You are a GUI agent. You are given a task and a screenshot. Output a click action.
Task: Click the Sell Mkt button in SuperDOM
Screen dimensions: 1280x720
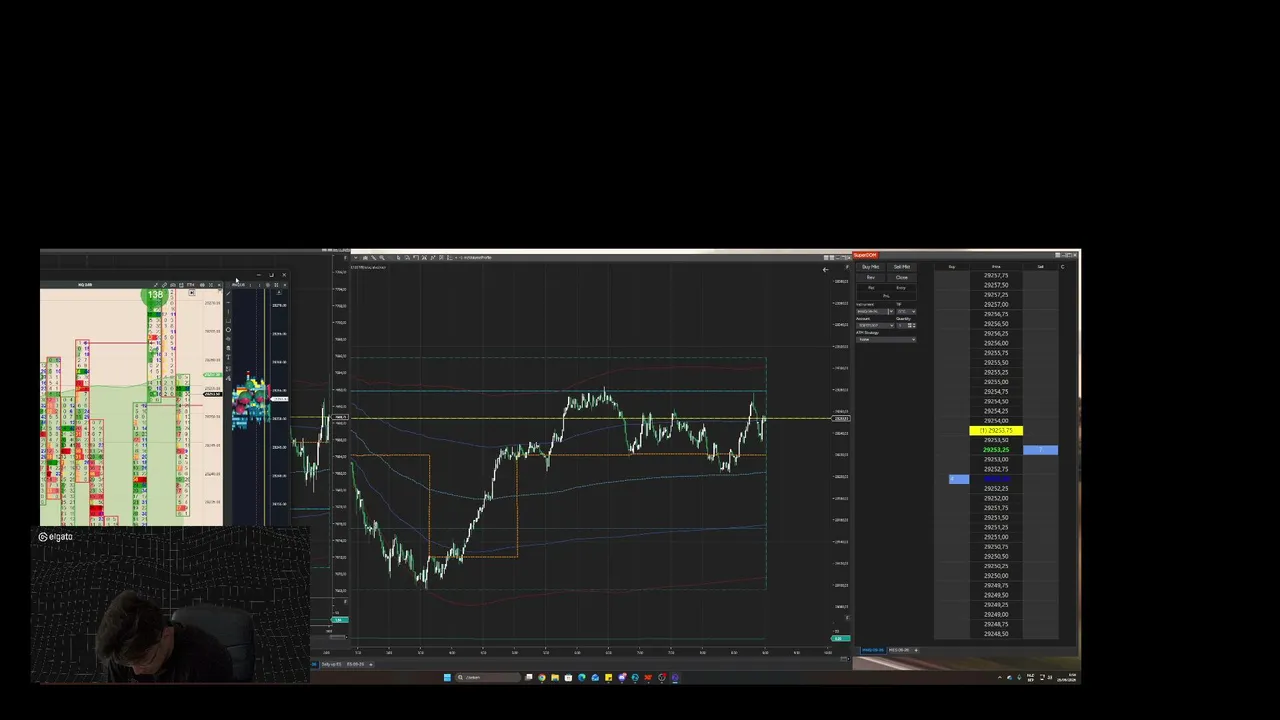[902, 267]
